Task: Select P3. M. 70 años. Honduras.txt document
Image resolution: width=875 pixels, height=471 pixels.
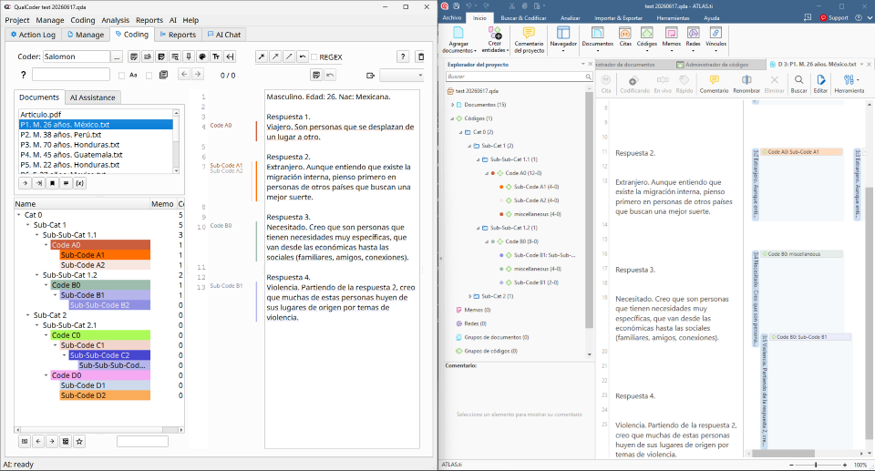Action: [x=95, y=145]
